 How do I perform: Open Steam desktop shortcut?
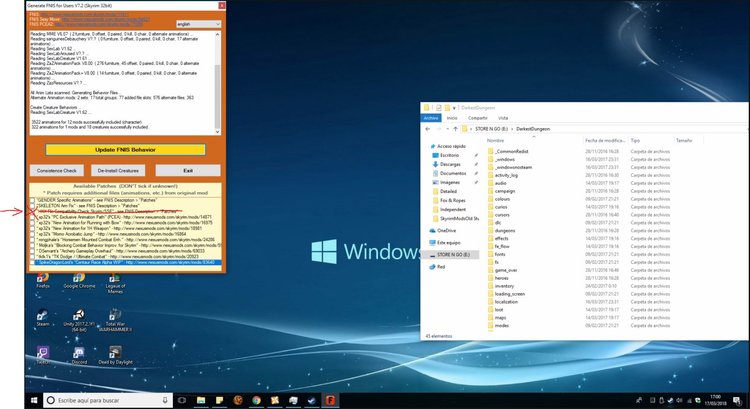pos(43,318)
